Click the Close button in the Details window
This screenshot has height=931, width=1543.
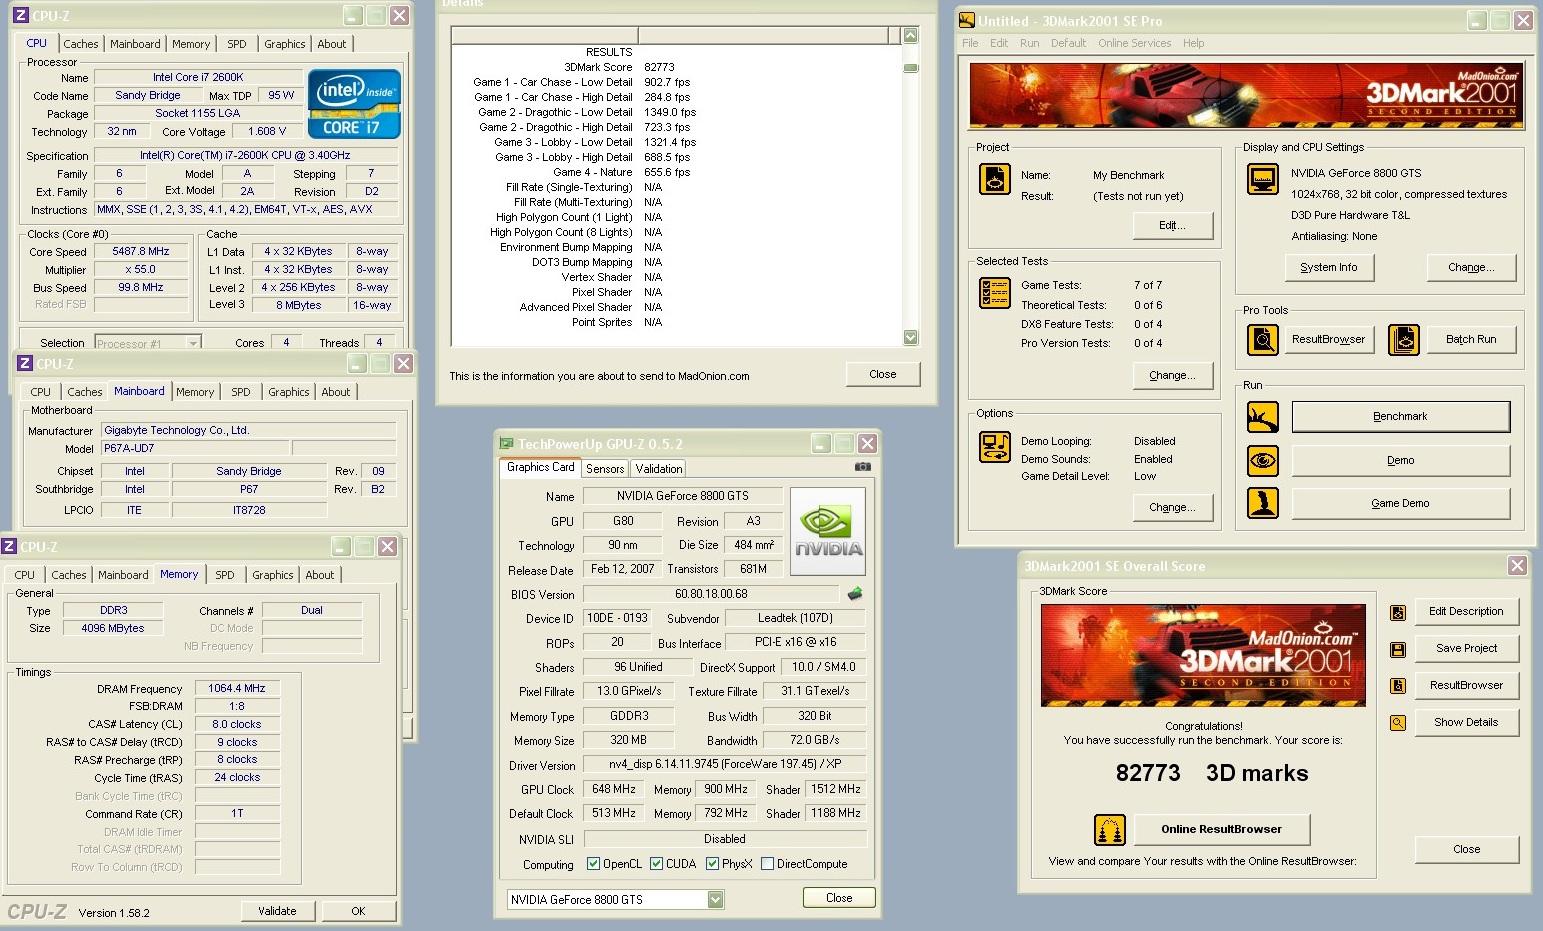tap(883, 374)
